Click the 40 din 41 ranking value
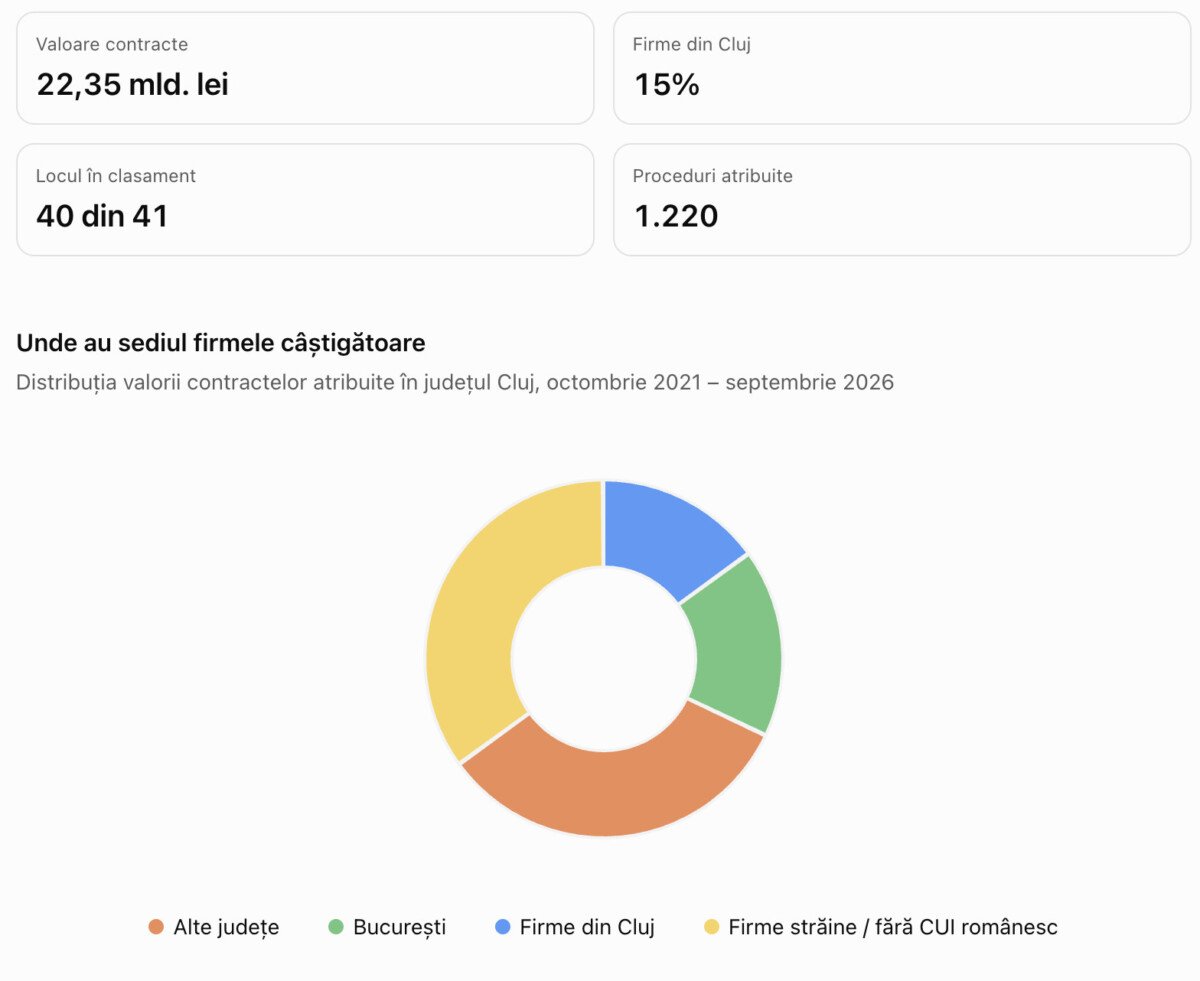This screenshot has height=981, width=1200. 102,216
